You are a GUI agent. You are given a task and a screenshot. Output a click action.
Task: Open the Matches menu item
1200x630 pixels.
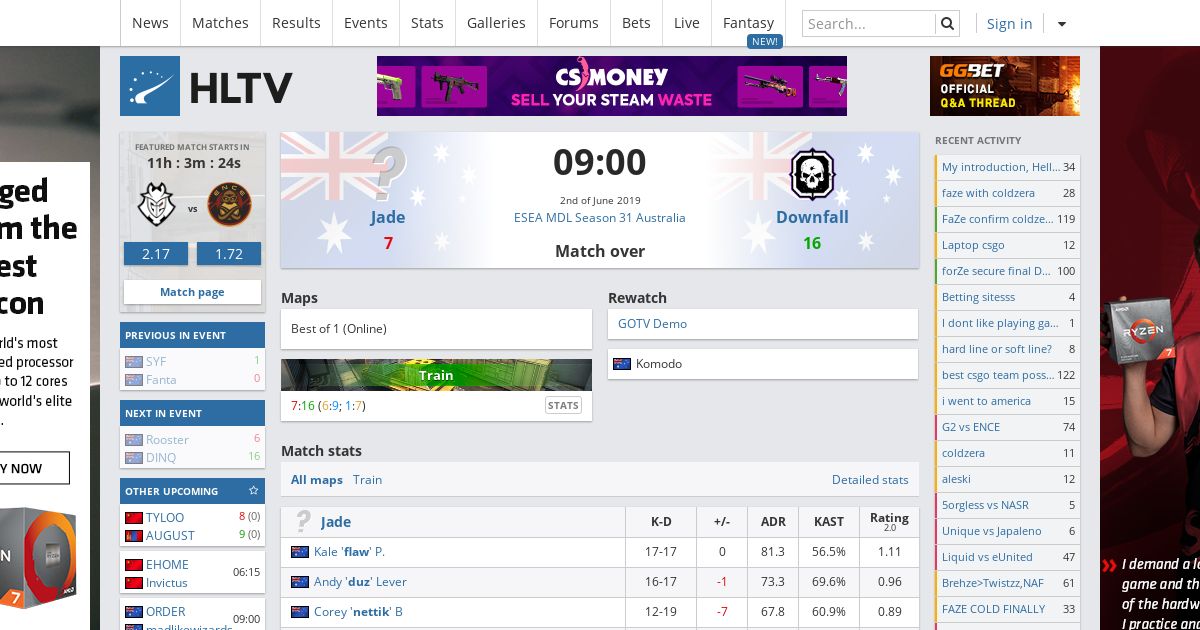[x=220, y=23]
